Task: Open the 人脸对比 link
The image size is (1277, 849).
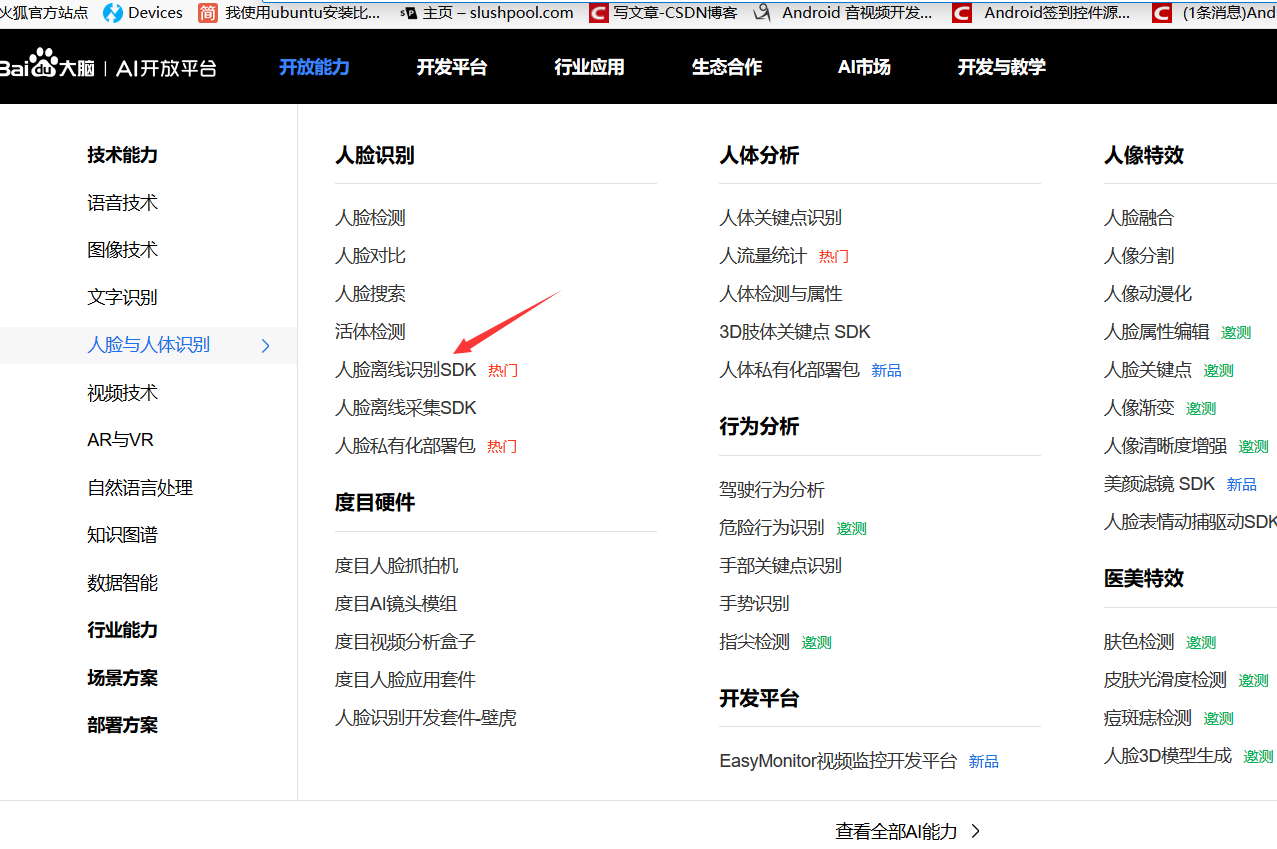Action: click(370, 256)
